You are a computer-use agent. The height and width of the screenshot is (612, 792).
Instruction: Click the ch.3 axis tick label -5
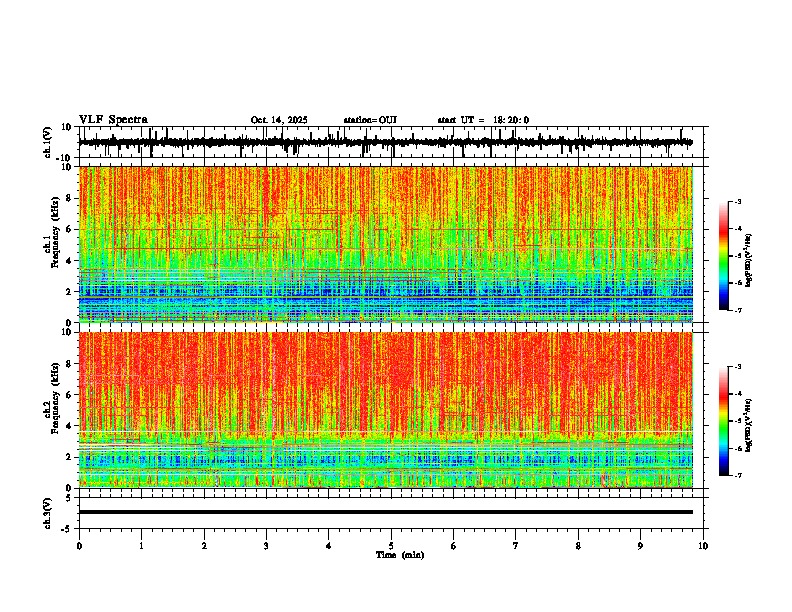67,529
